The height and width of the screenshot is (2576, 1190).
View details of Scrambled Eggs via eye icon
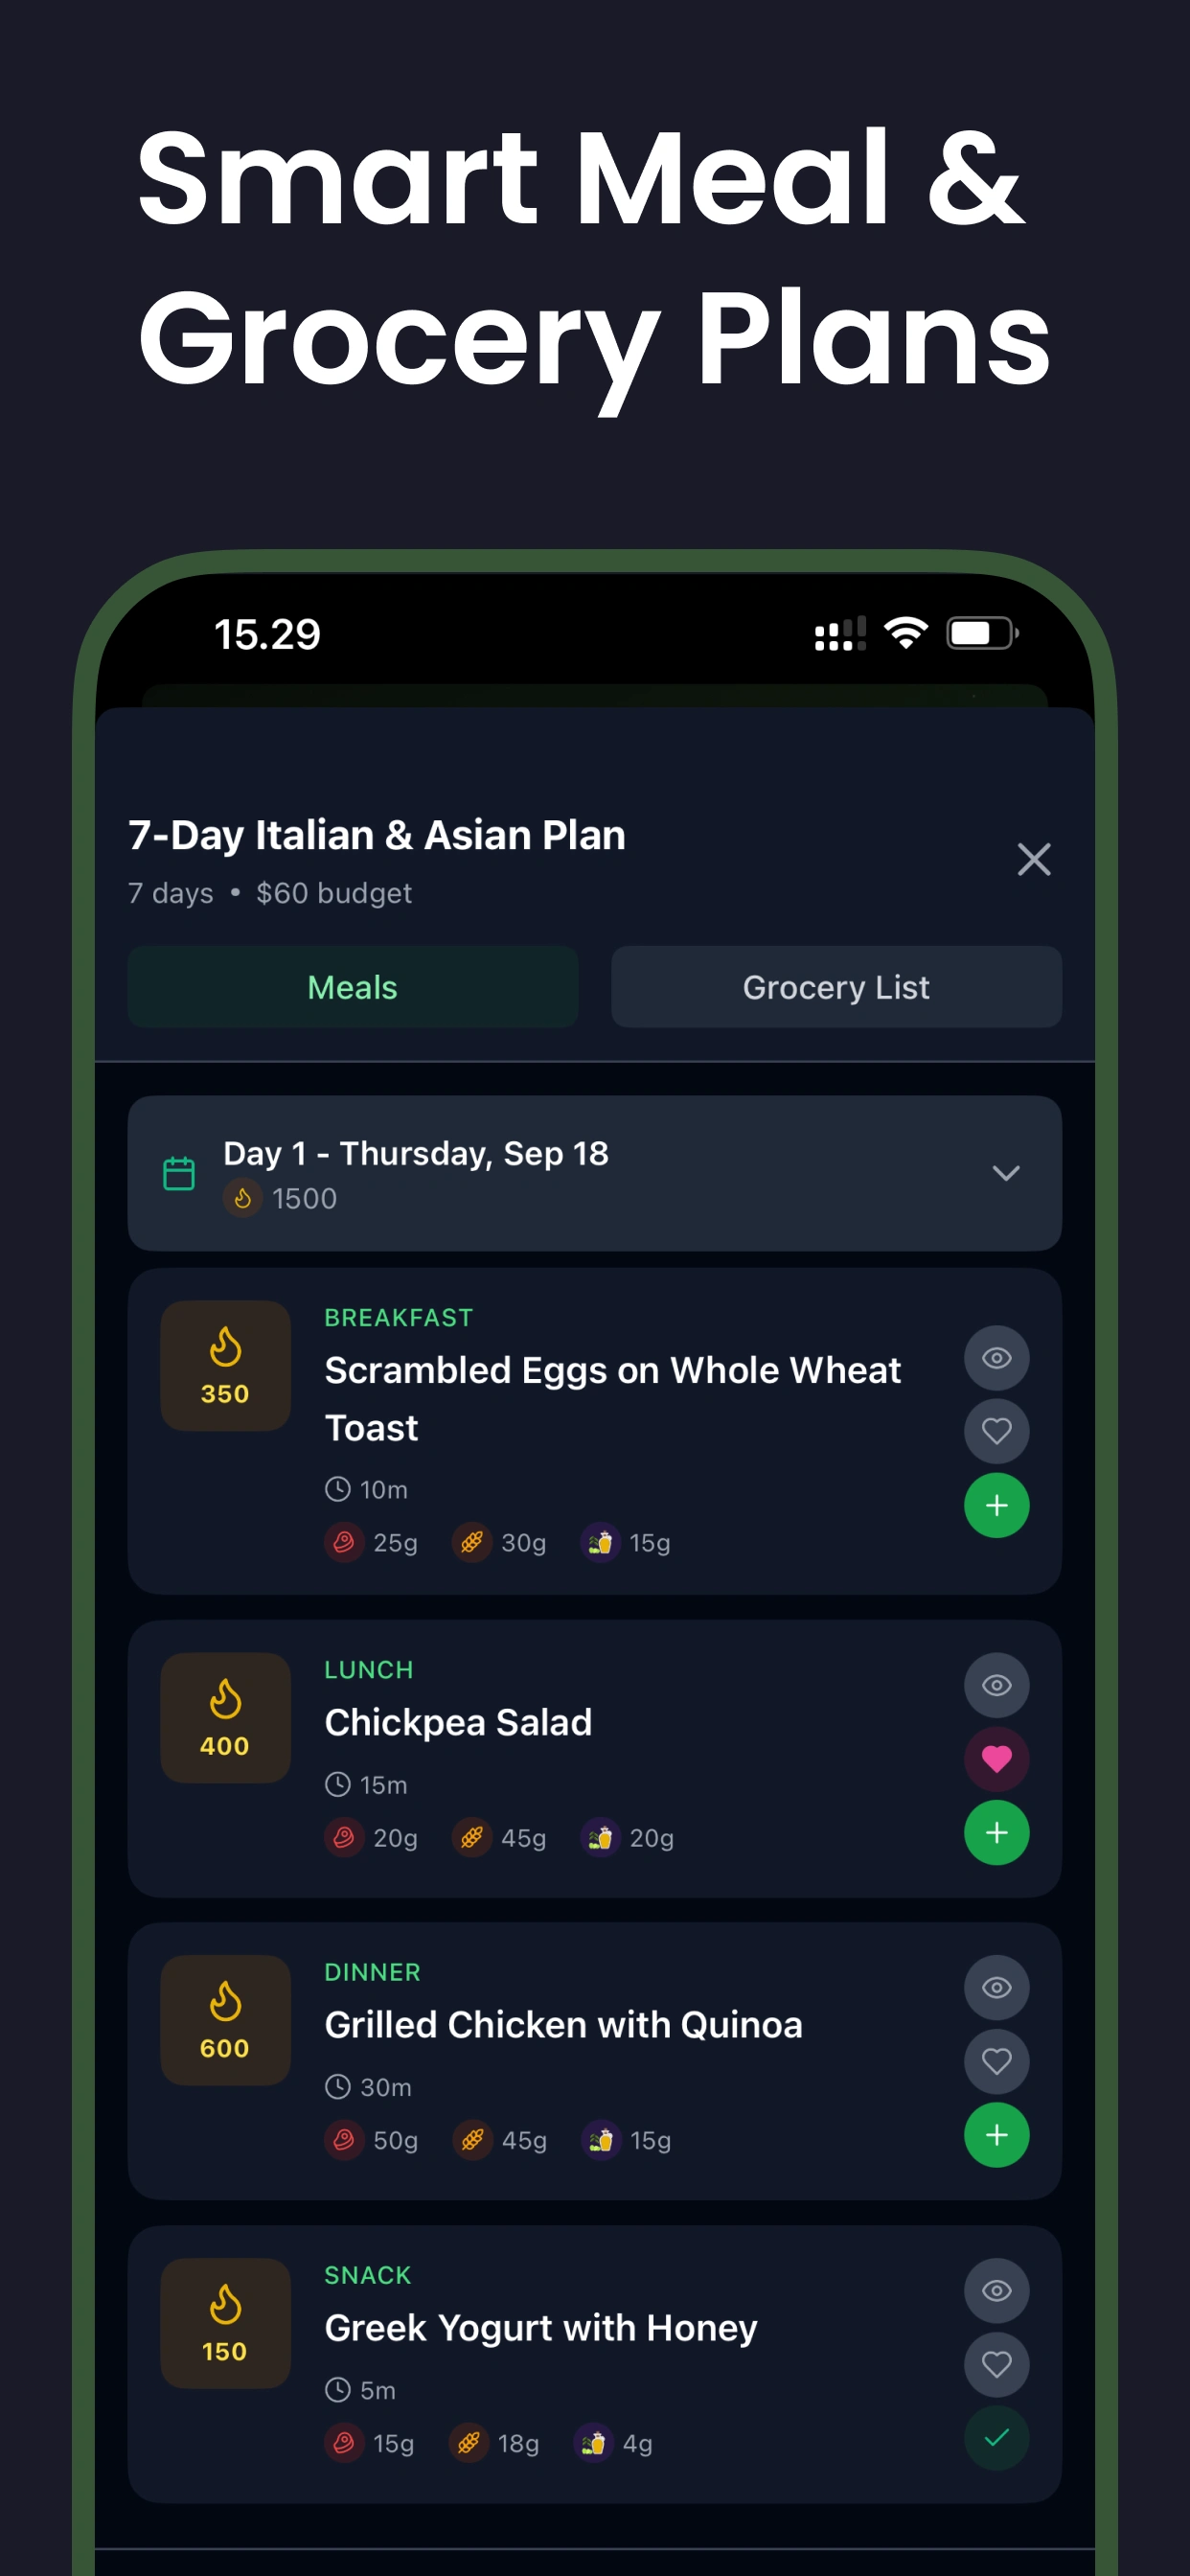(x=996, y=1358)
